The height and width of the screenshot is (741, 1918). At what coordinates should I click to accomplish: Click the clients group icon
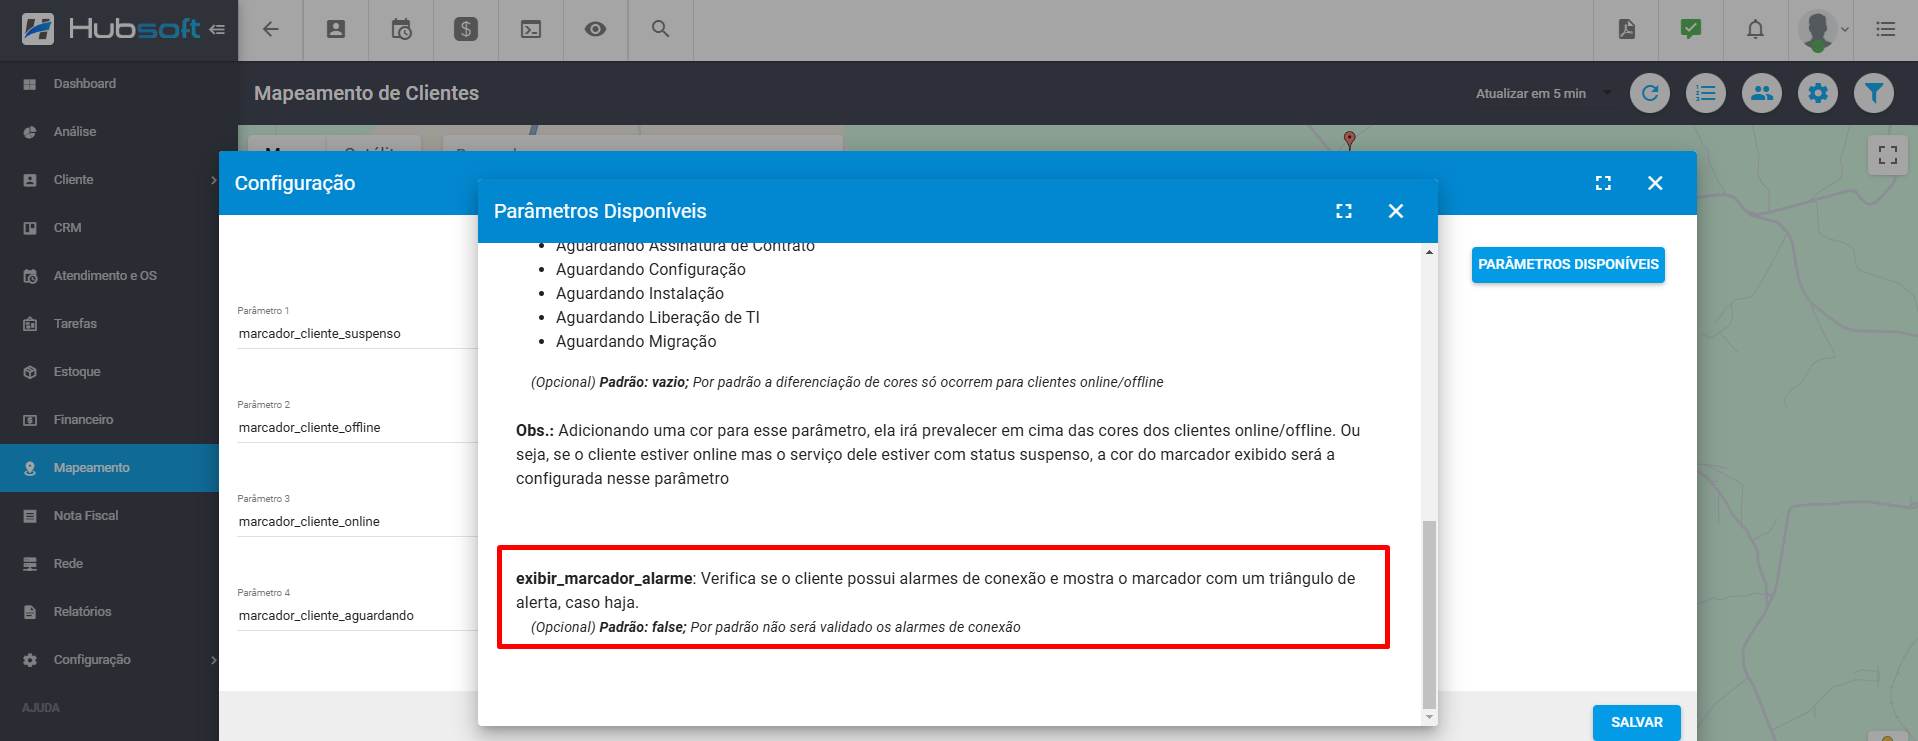point(1761,93)
